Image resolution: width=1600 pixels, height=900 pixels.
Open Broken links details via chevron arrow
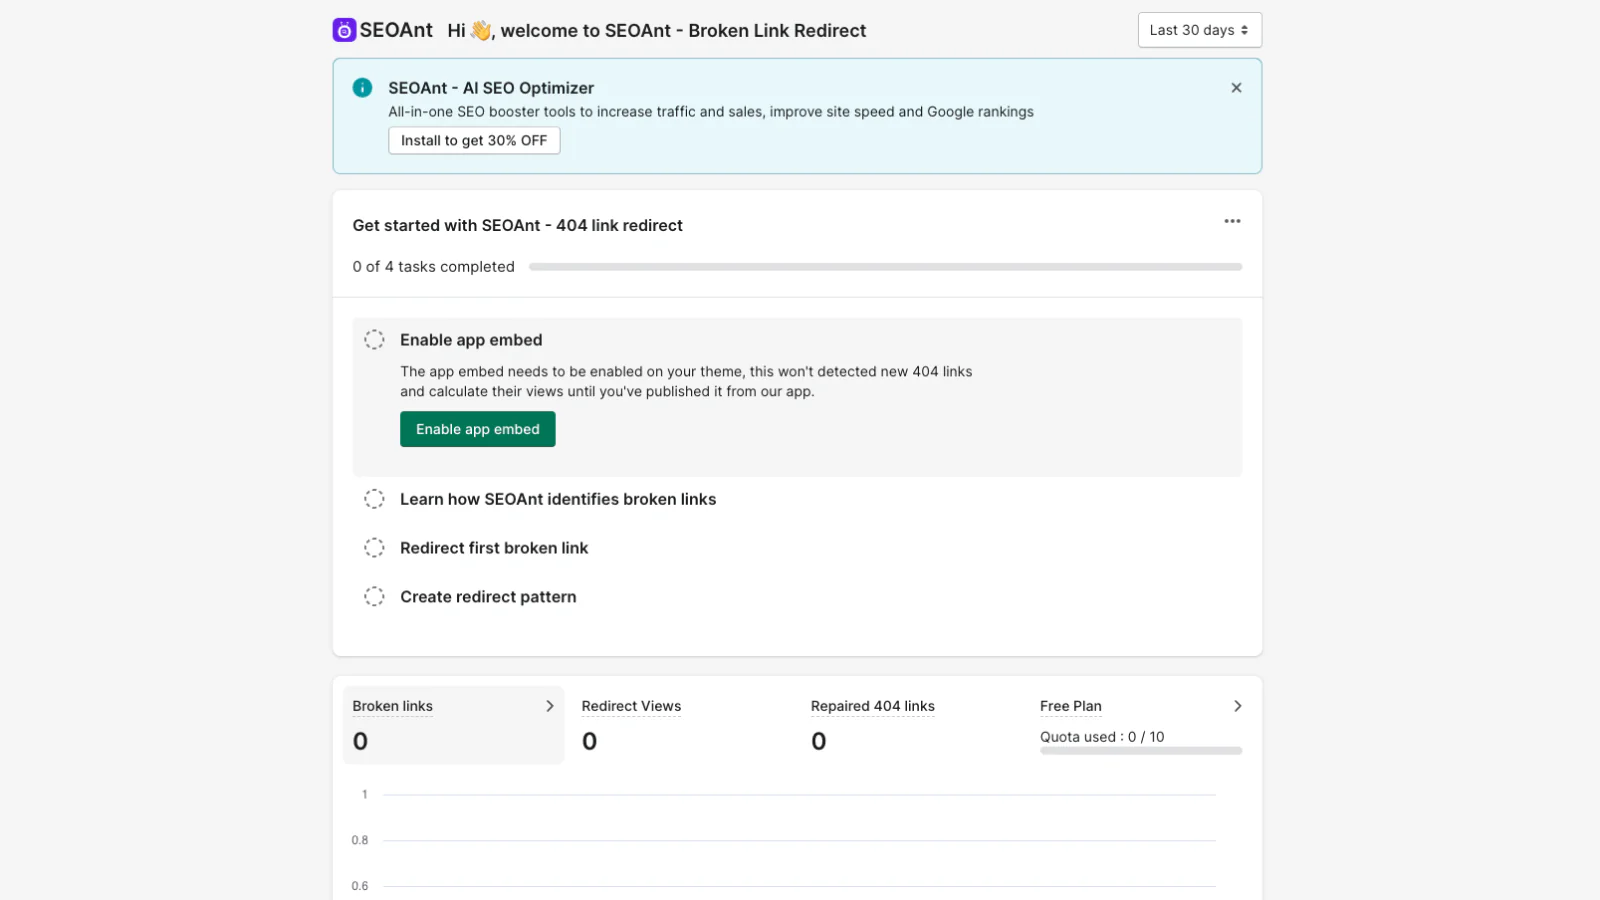(549, 706)
